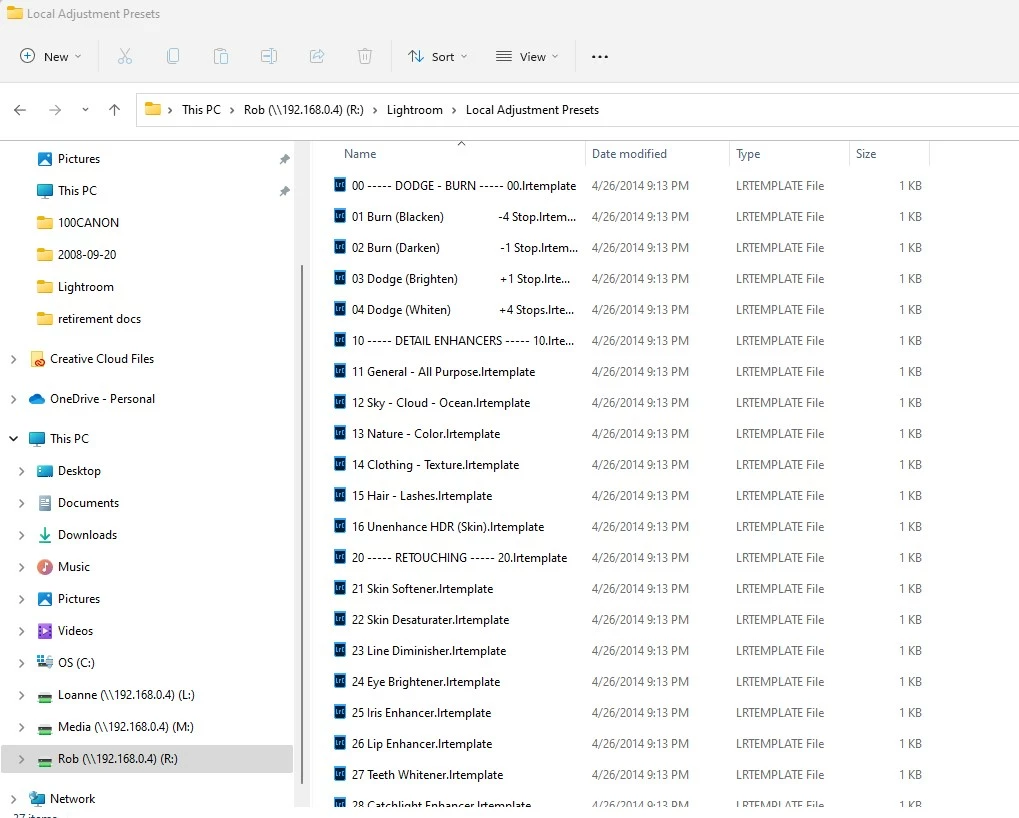1019x818 pixels.
Task: Click icon of 11 General - All Purpose file
Action: (340, 371)
